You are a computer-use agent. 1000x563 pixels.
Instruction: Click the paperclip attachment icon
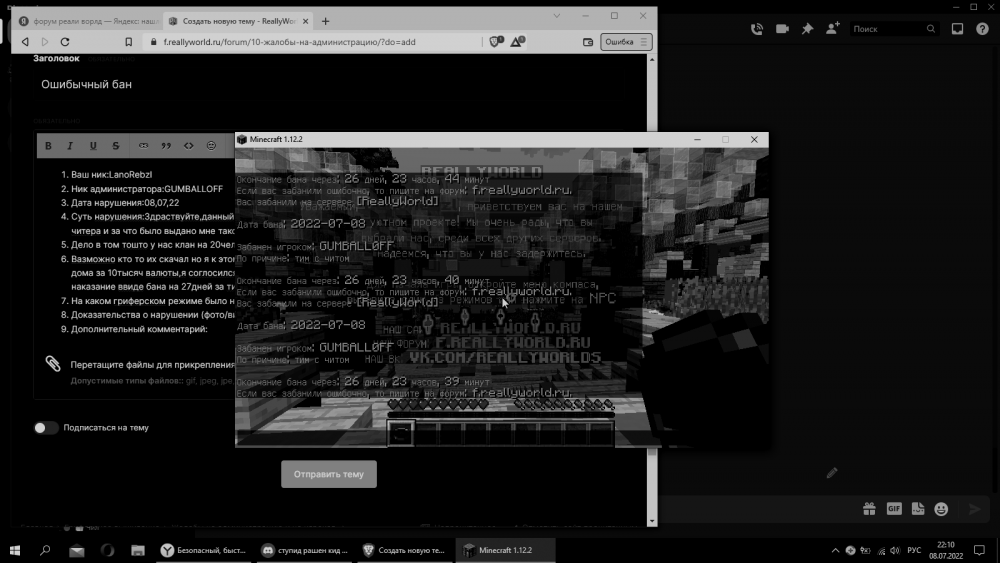click(x=53, y=363)
